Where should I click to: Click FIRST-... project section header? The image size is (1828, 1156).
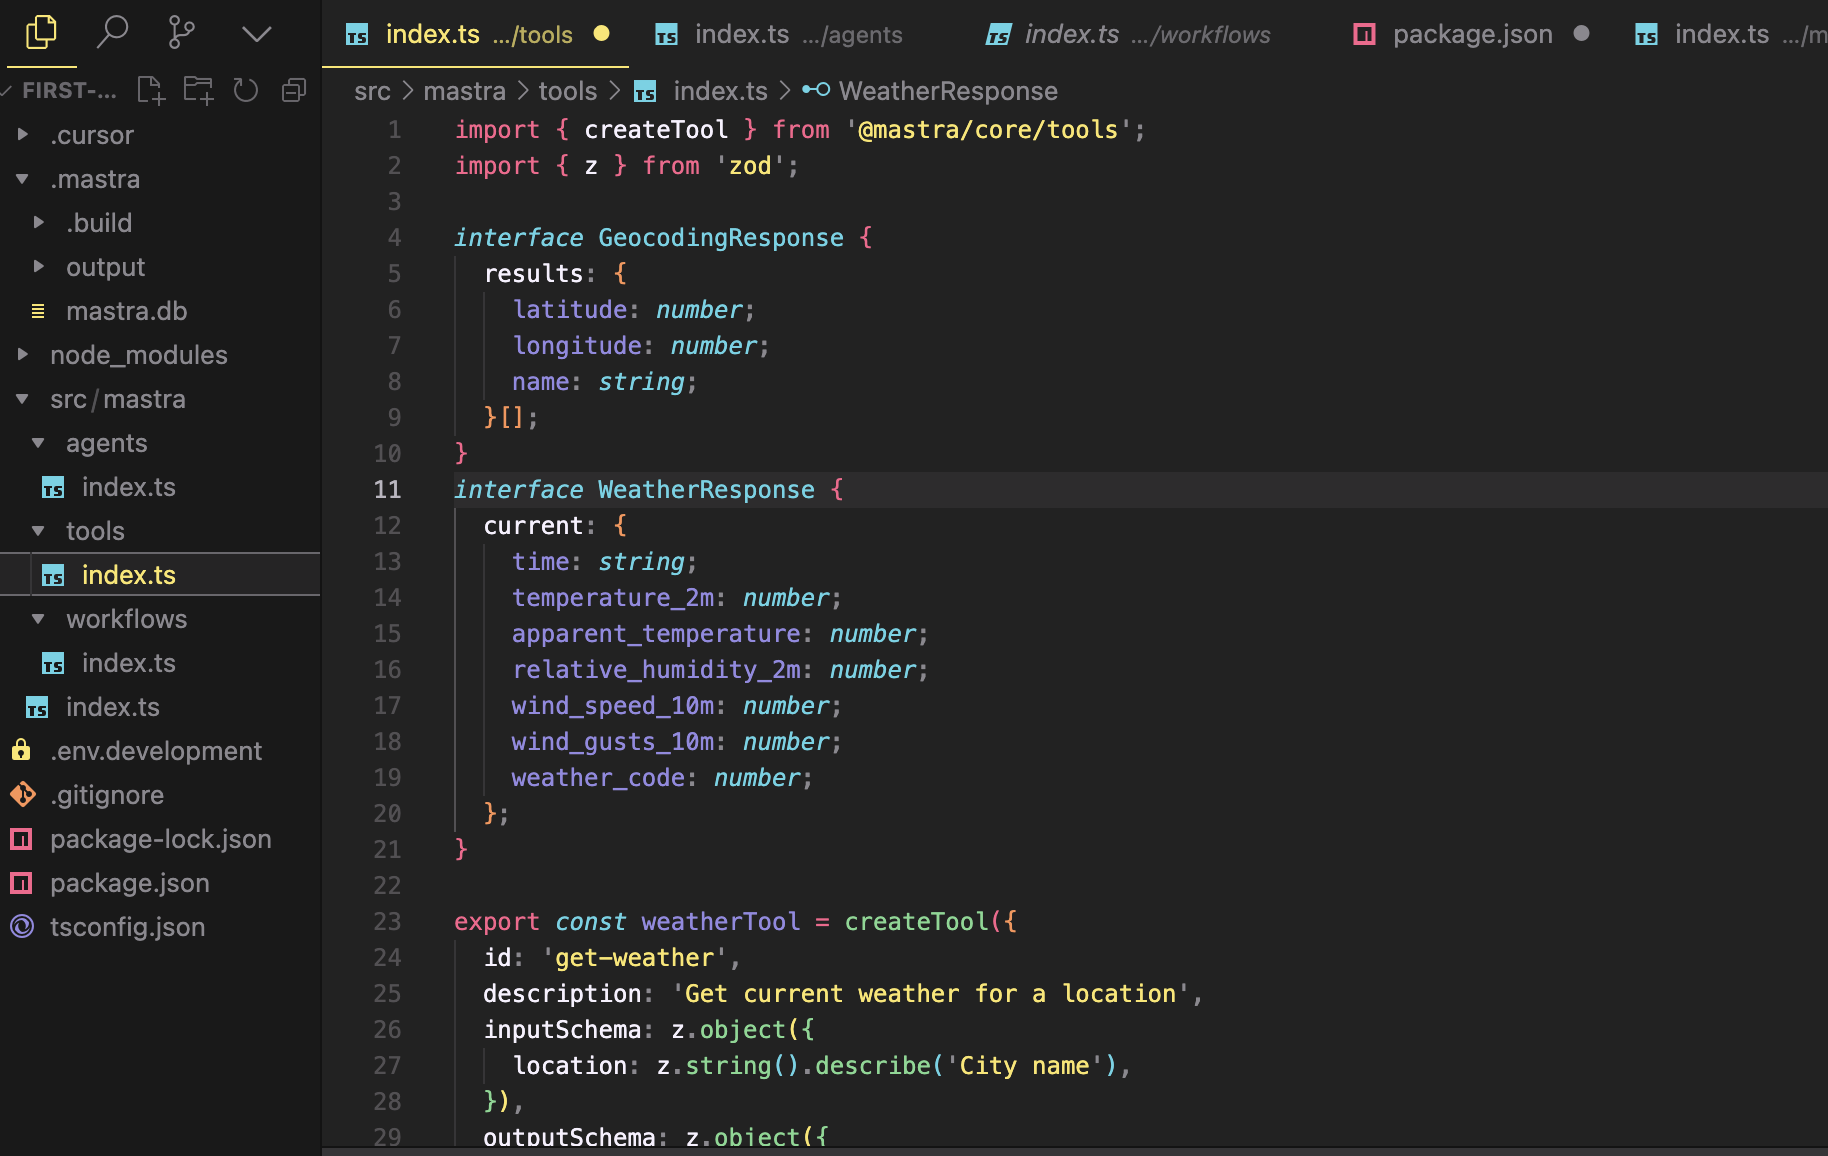pyautogui.click(x=69, y=91)
